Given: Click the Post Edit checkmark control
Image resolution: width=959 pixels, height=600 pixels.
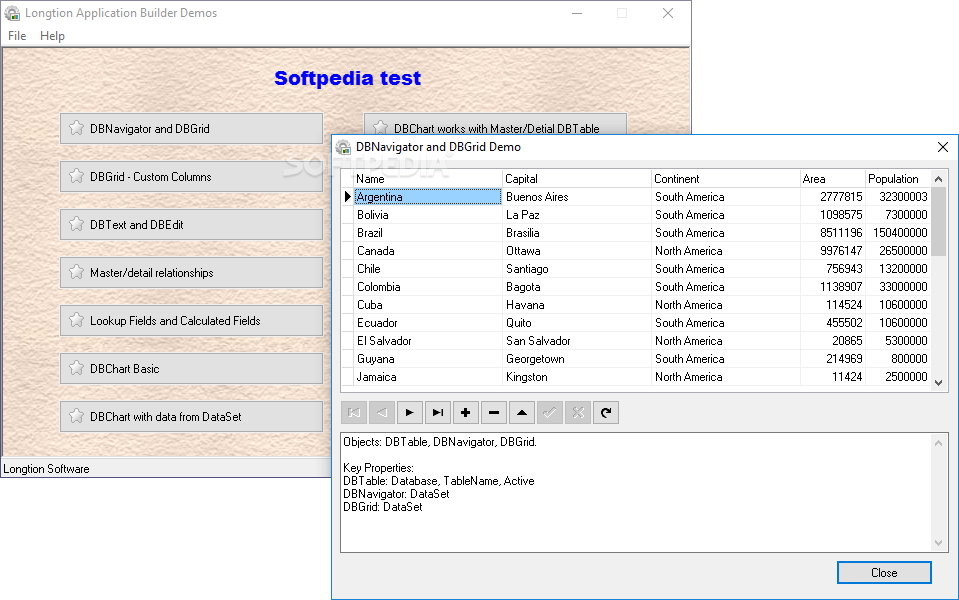Looking at the screenshot, I should pyautogui.click(x=550, y=412).
